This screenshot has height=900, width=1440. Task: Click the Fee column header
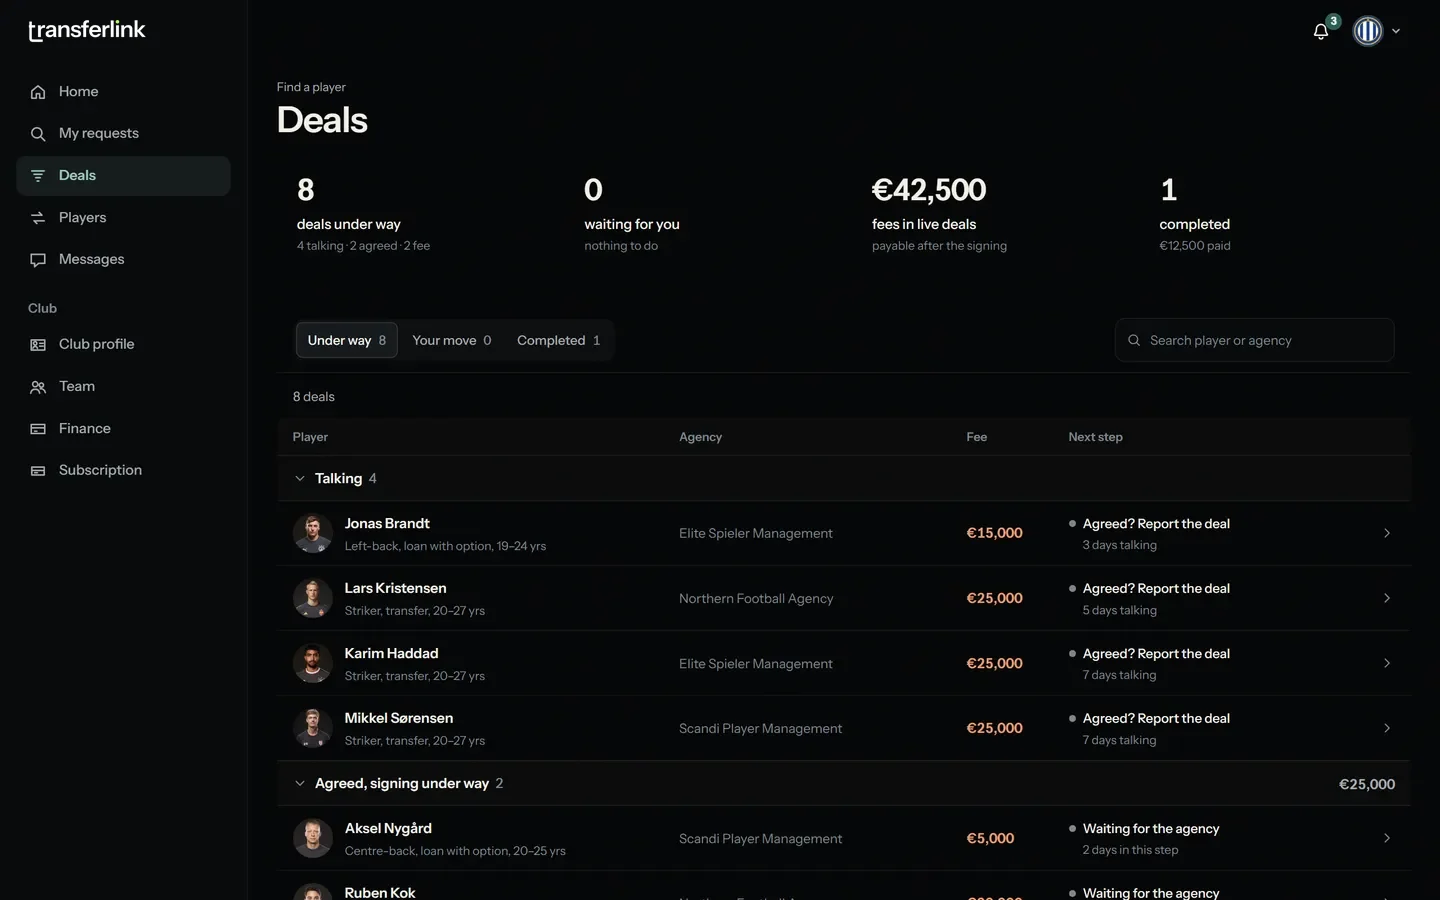point(977,437)
